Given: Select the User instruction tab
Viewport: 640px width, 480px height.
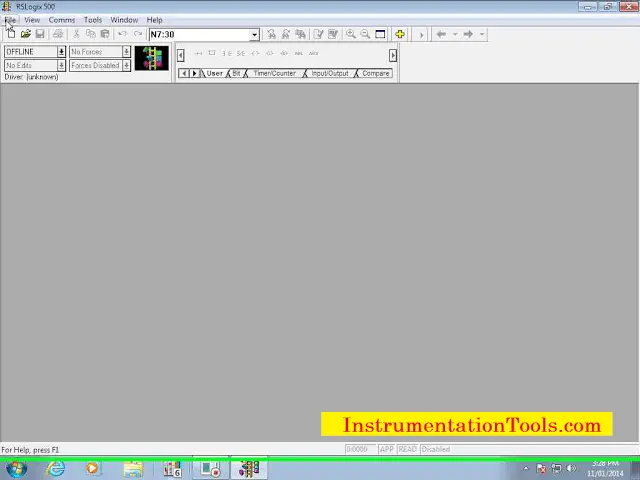Looking at the screenshot, I should point(214,73).
